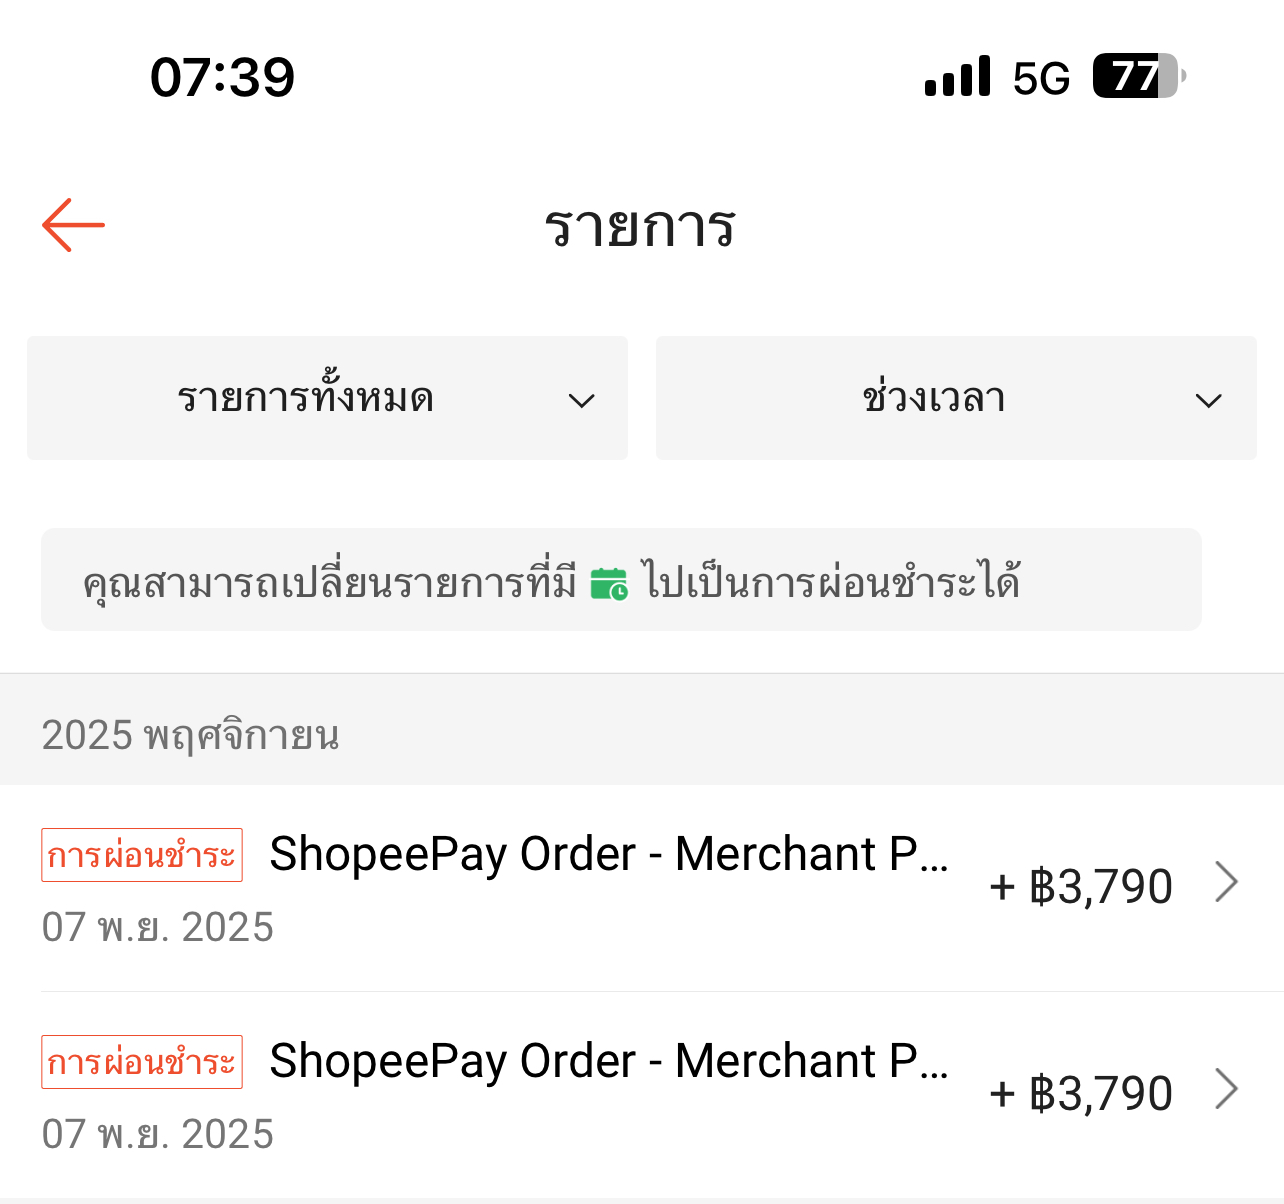Tap the รายการ page title
Viewport: 1284px width, 1204px height.
(x=641, y=226)
